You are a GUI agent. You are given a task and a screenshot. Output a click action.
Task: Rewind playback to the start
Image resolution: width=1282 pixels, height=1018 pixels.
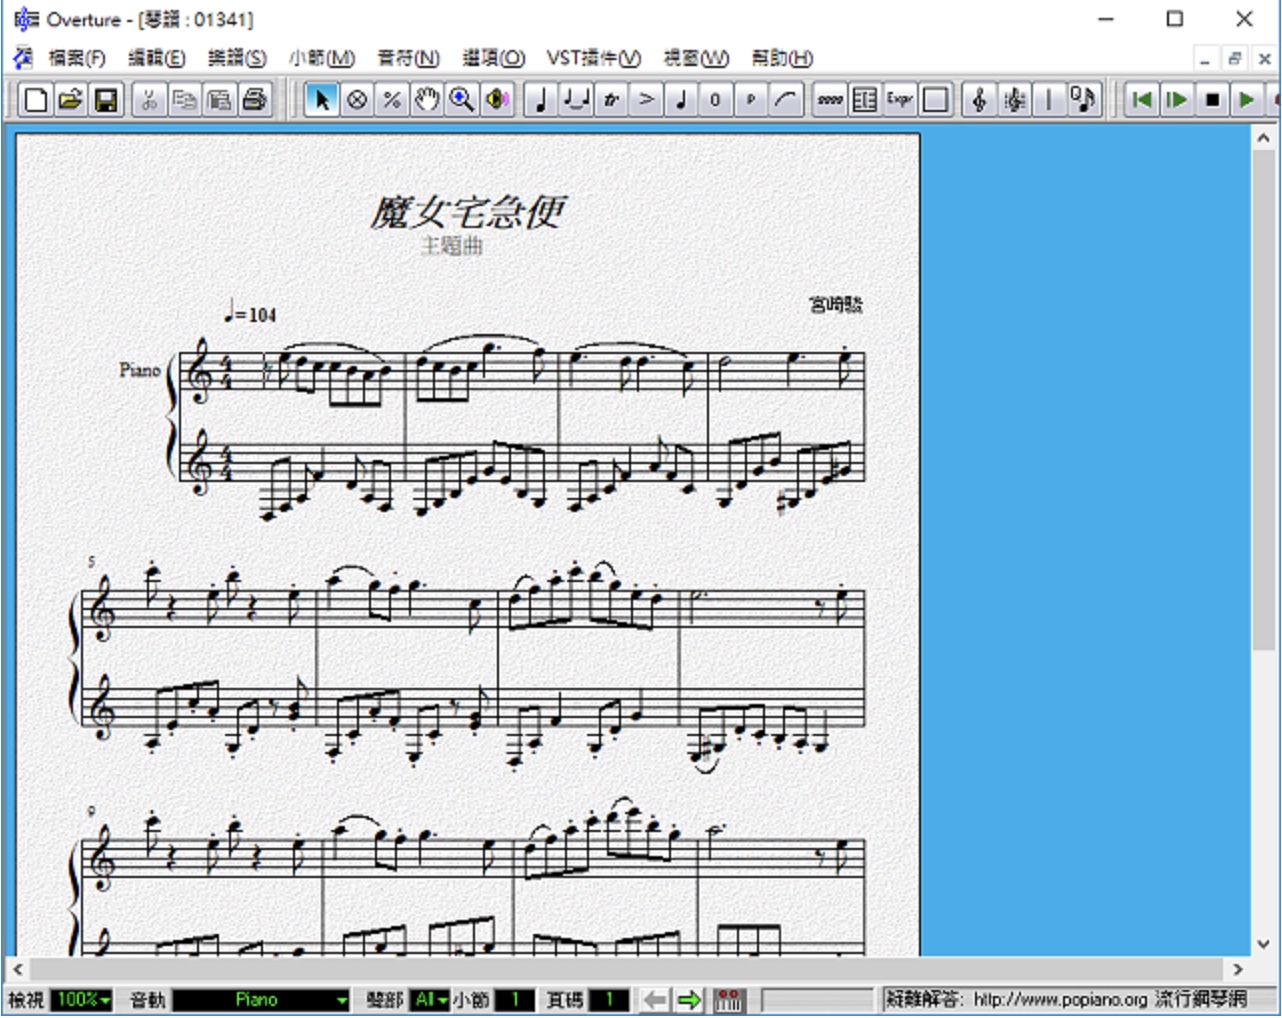[x=1142, y=100]
